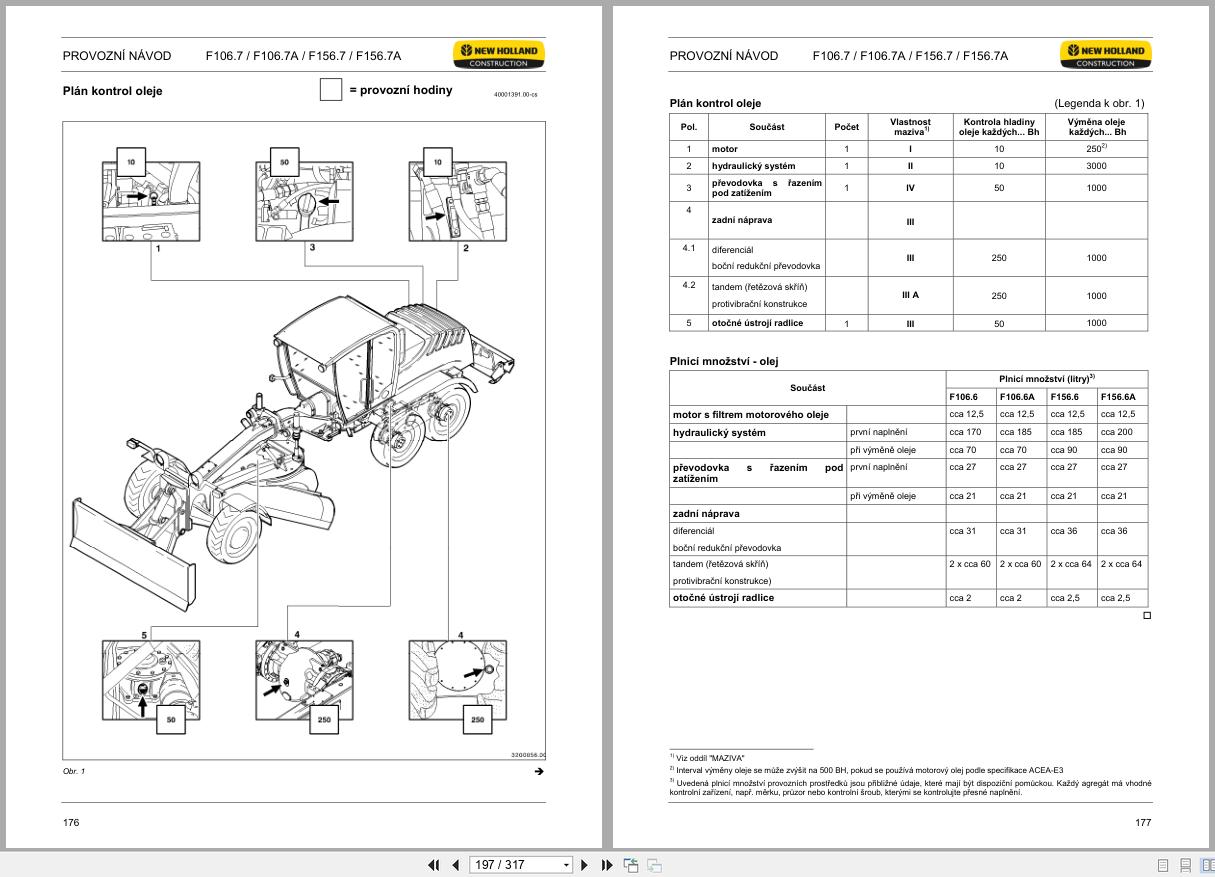Click the 'PROVOZNÍ NÁVOD' header on page 177

point(723,56)
